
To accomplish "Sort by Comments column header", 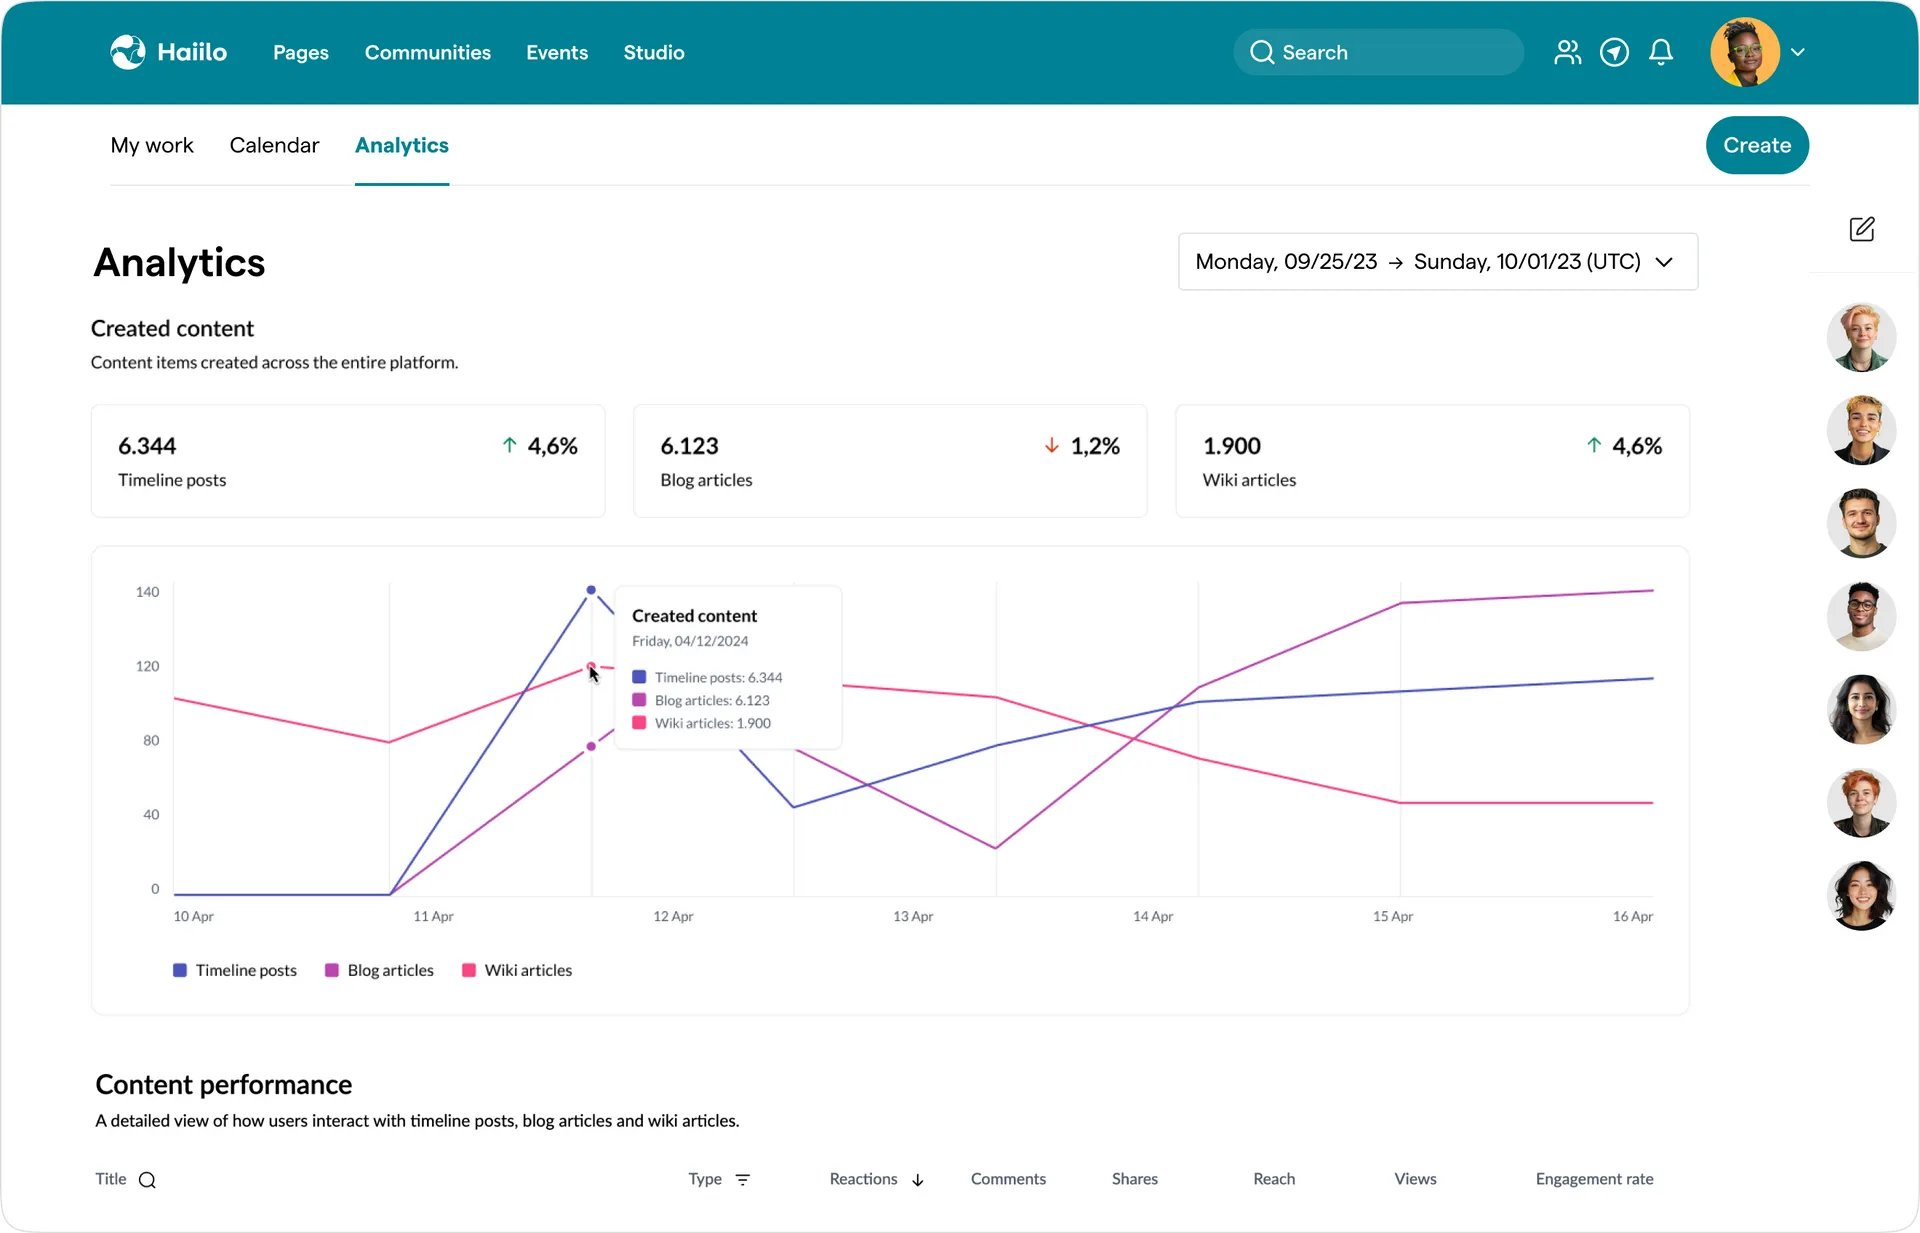I will [x=1008, y=1179].
